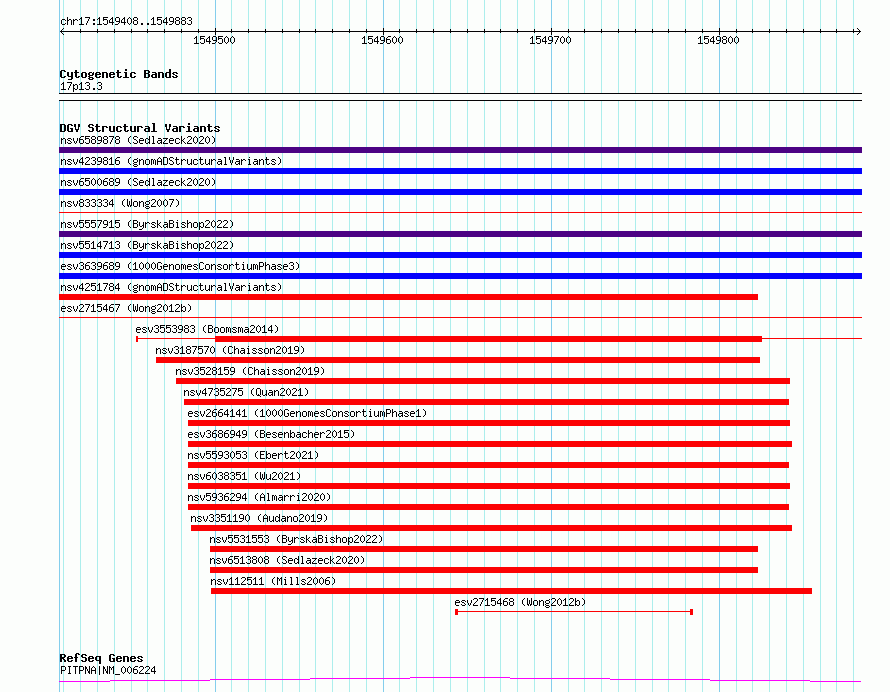This screenshot has width=890, height=692.
Task: Click esv2715468 (Wong2012b) label
Action: point(520,602)
